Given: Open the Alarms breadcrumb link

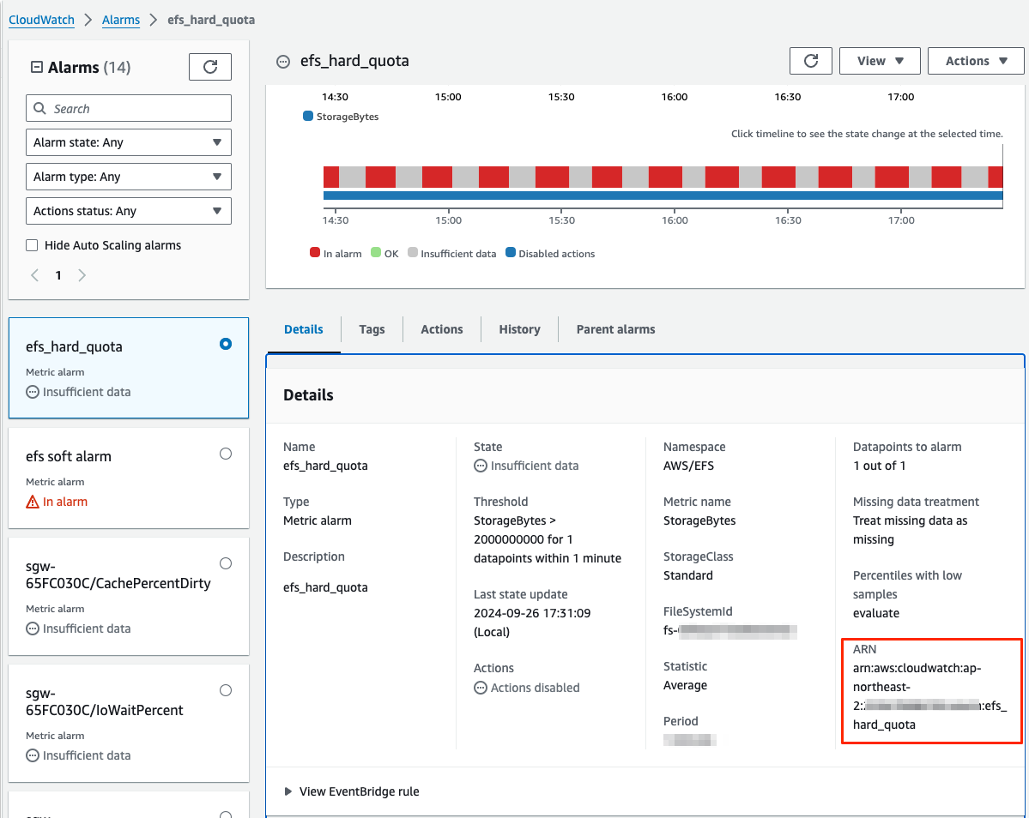Looking at the screenshot, I should pyautogui.click(x=120, y=19).
